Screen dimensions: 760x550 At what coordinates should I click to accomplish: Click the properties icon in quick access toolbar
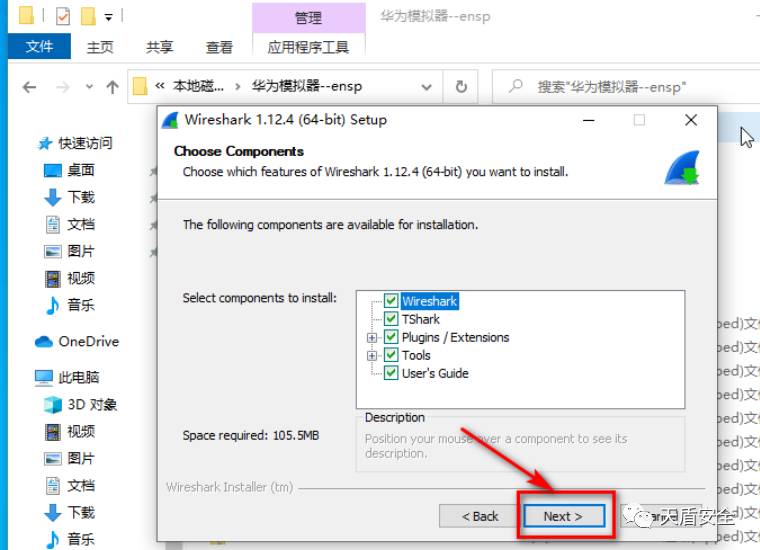pos(63,16)
